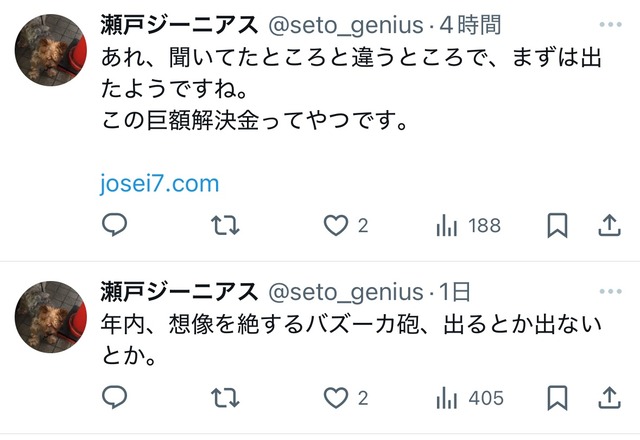
Task: View analytics showing 405 views
Action: [x=468, y=398]
